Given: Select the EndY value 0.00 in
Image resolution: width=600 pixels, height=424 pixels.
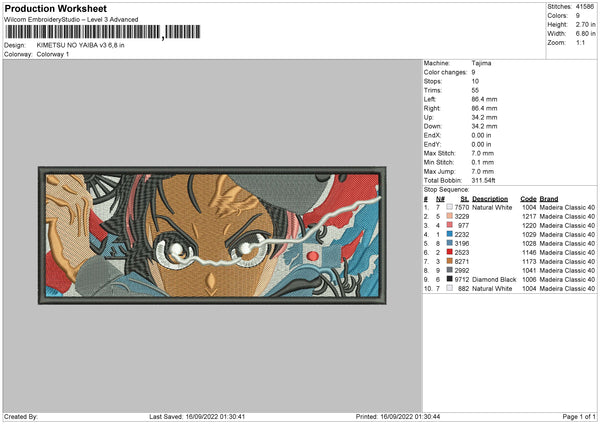Looking at the screenshot, I should [x=481, y=144].
